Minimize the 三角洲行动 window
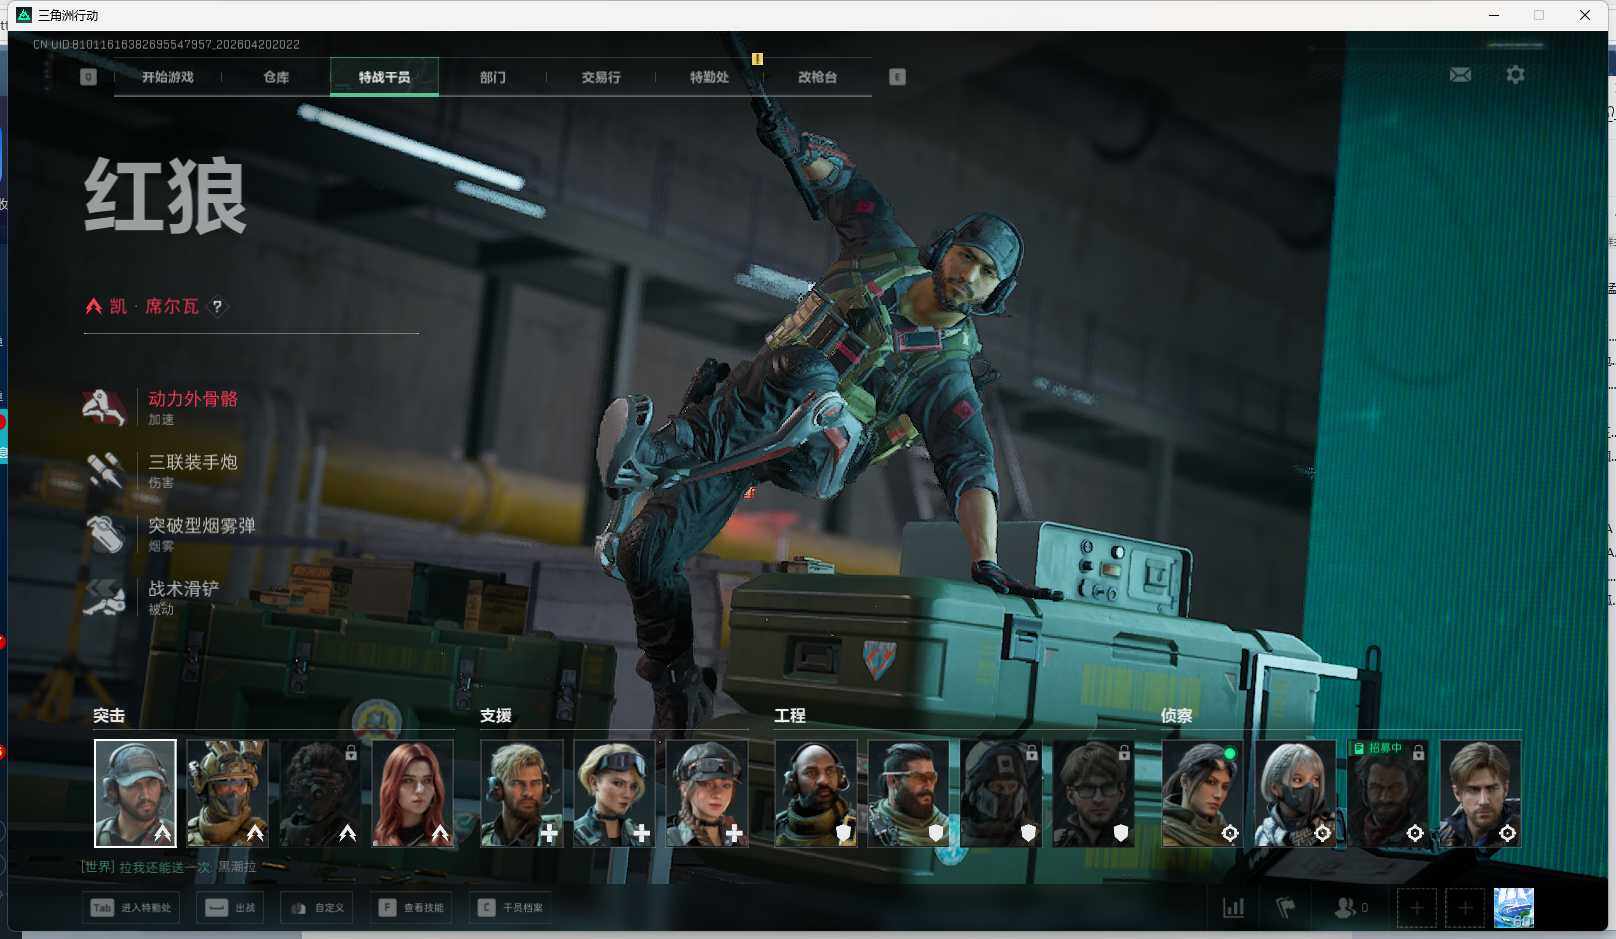The image size is (1616, 939). tap(1494, 15)
